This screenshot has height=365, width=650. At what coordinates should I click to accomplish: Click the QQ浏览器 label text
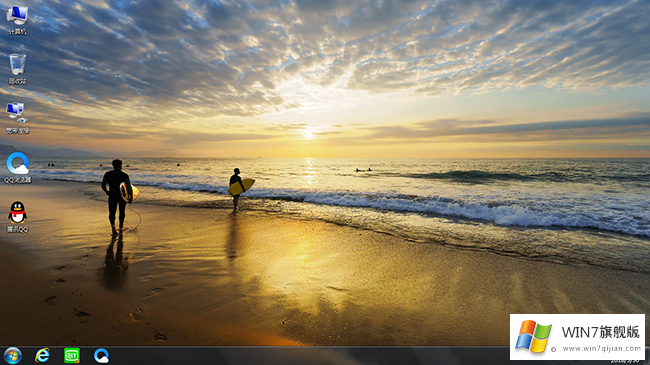[17, 180]
